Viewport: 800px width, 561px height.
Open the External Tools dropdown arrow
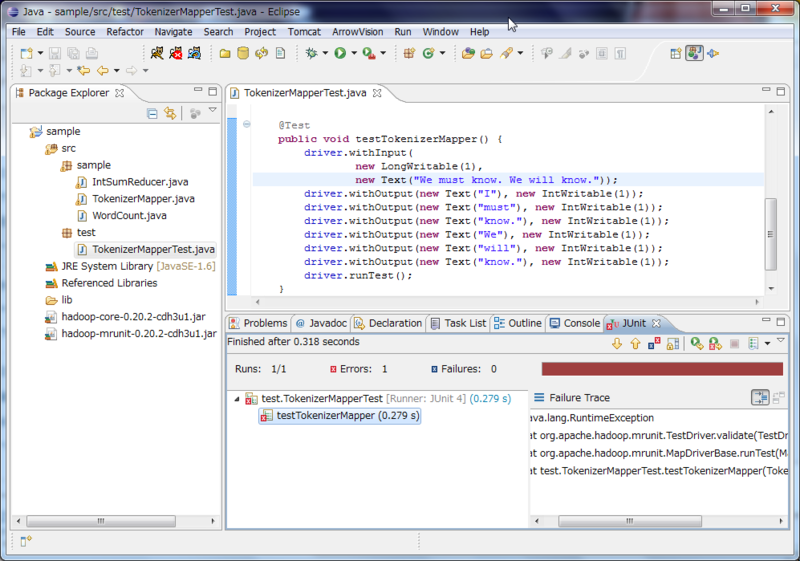pyautogui.click(x=383, y=53)
